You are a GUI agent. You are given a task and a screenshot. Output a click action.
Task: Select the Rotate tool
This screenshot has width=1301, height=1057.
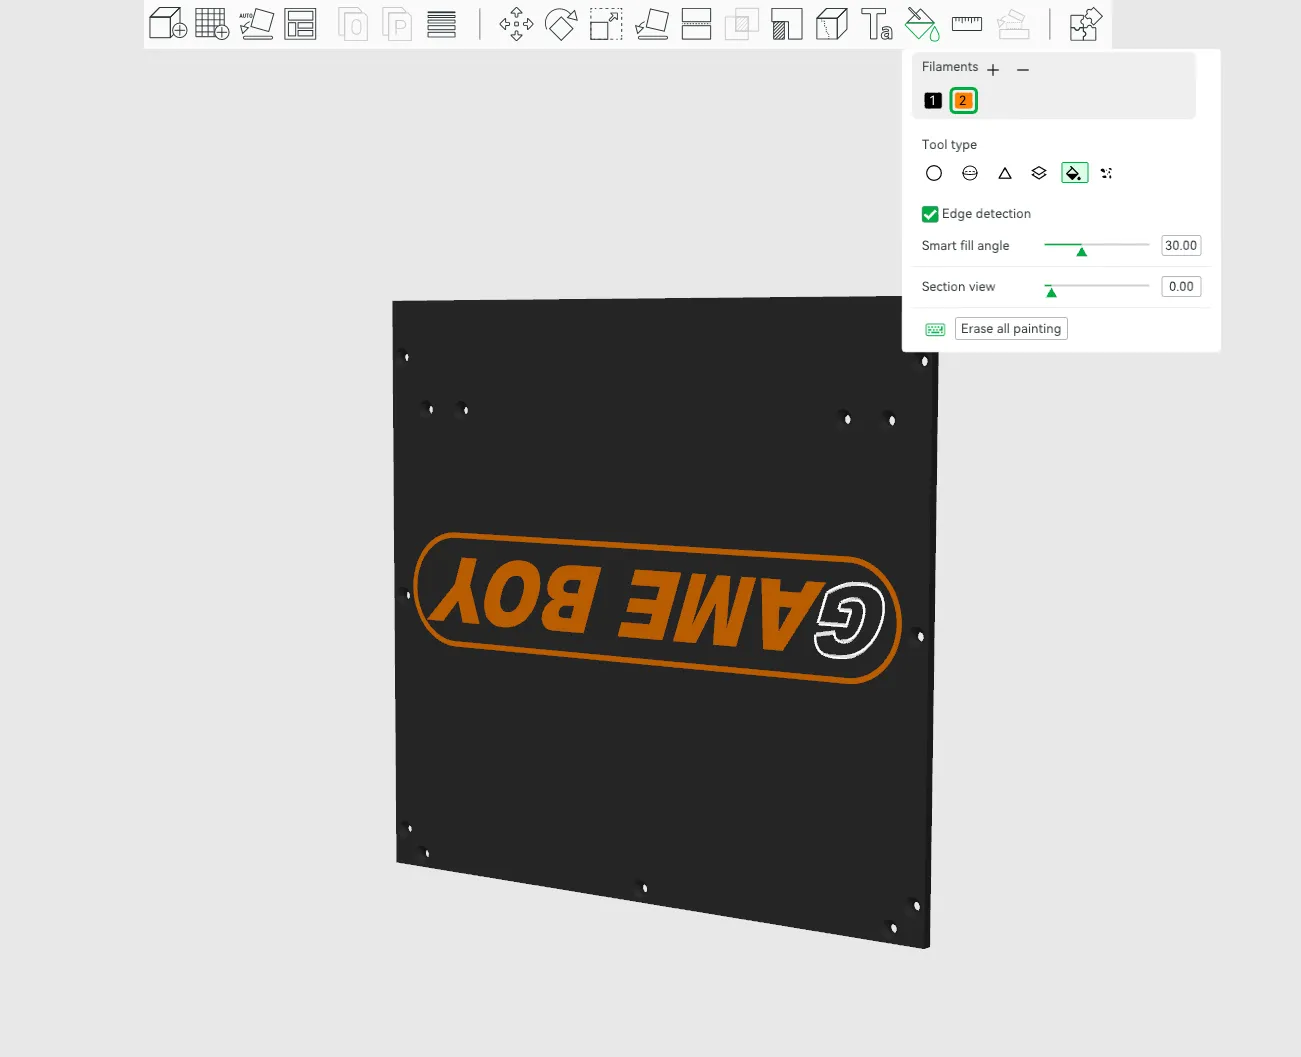pos(561,23)
